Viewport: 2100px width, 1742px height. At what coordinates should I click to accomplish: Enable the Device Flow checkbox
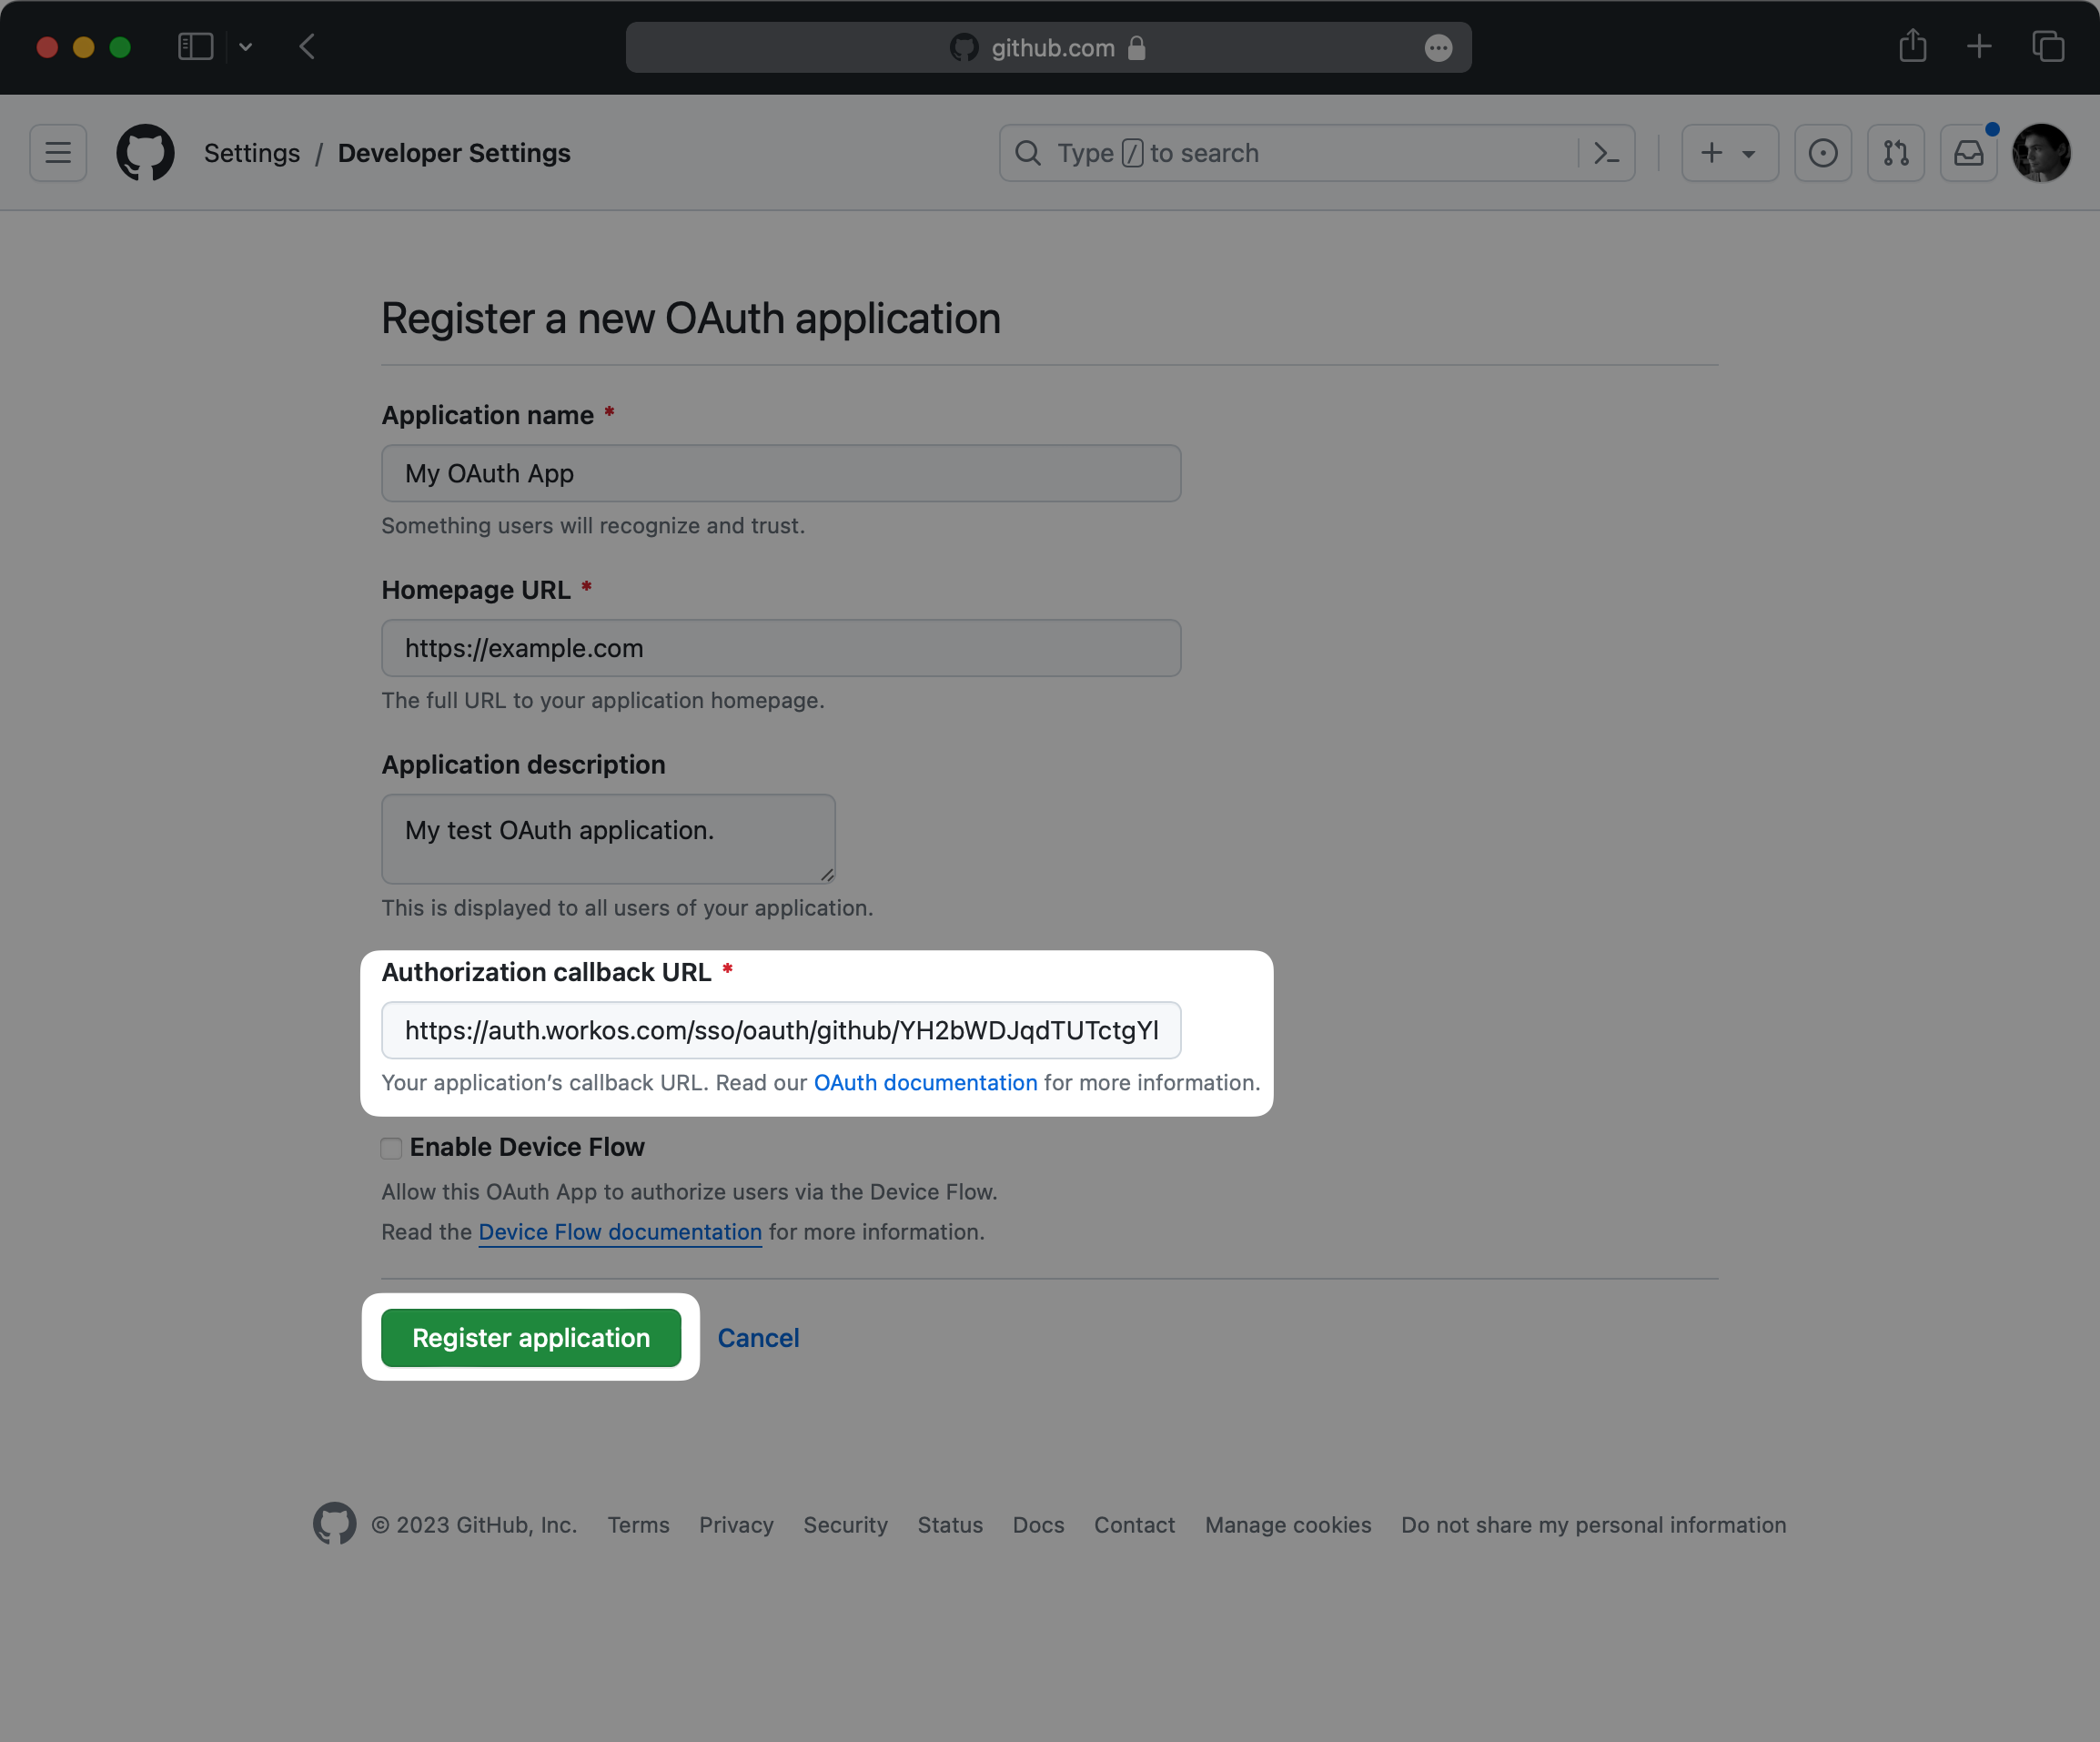click(391, 1148)
